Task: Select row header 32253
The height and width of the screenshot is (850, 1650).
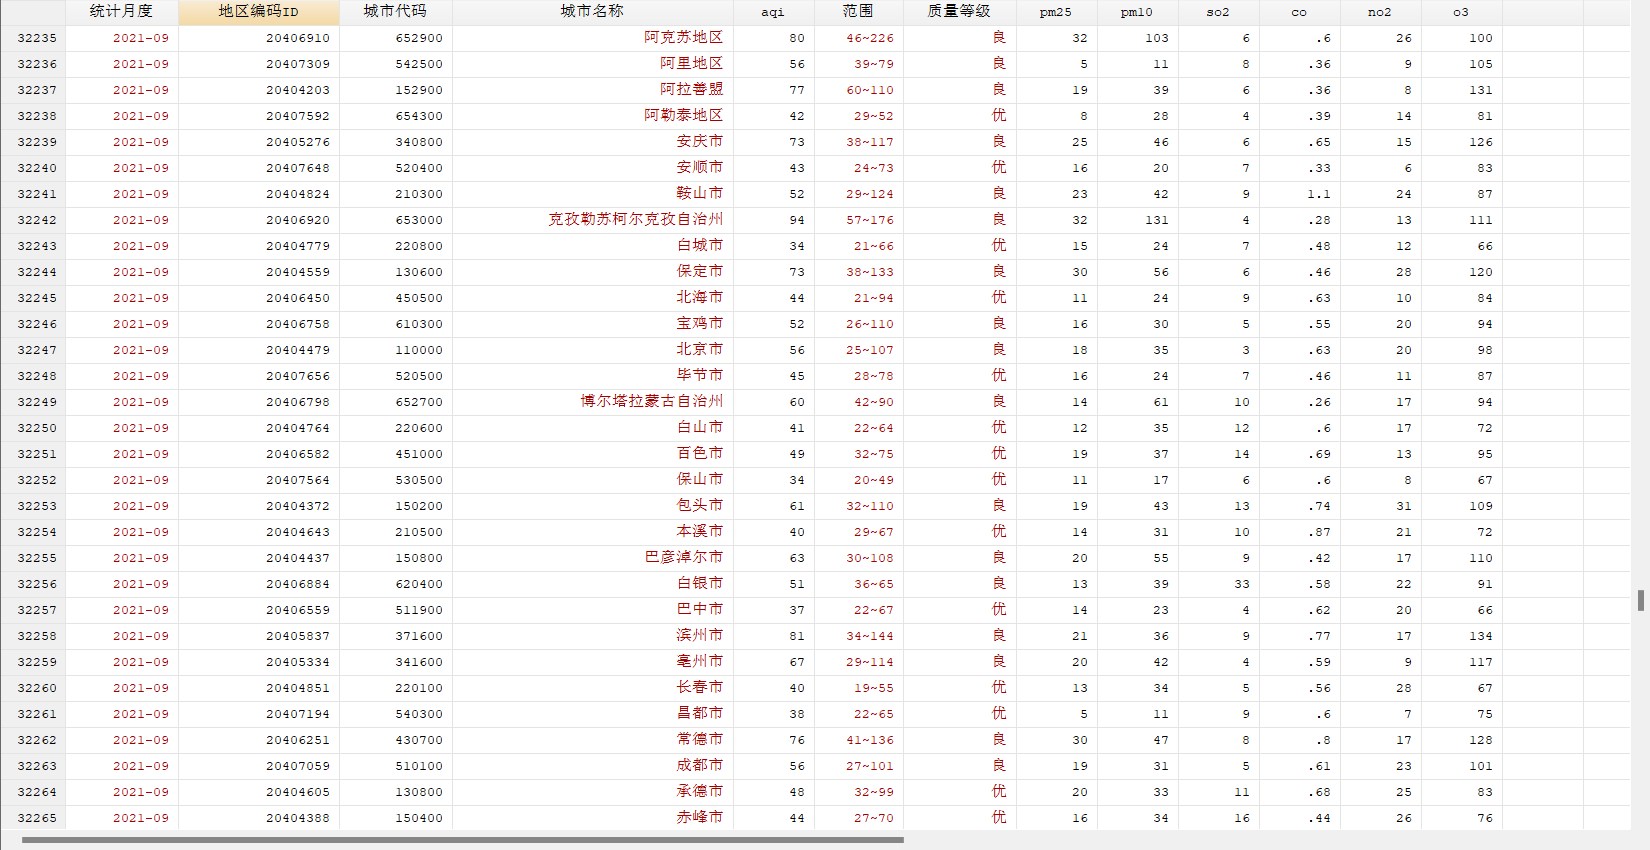Action: (33, 506)
